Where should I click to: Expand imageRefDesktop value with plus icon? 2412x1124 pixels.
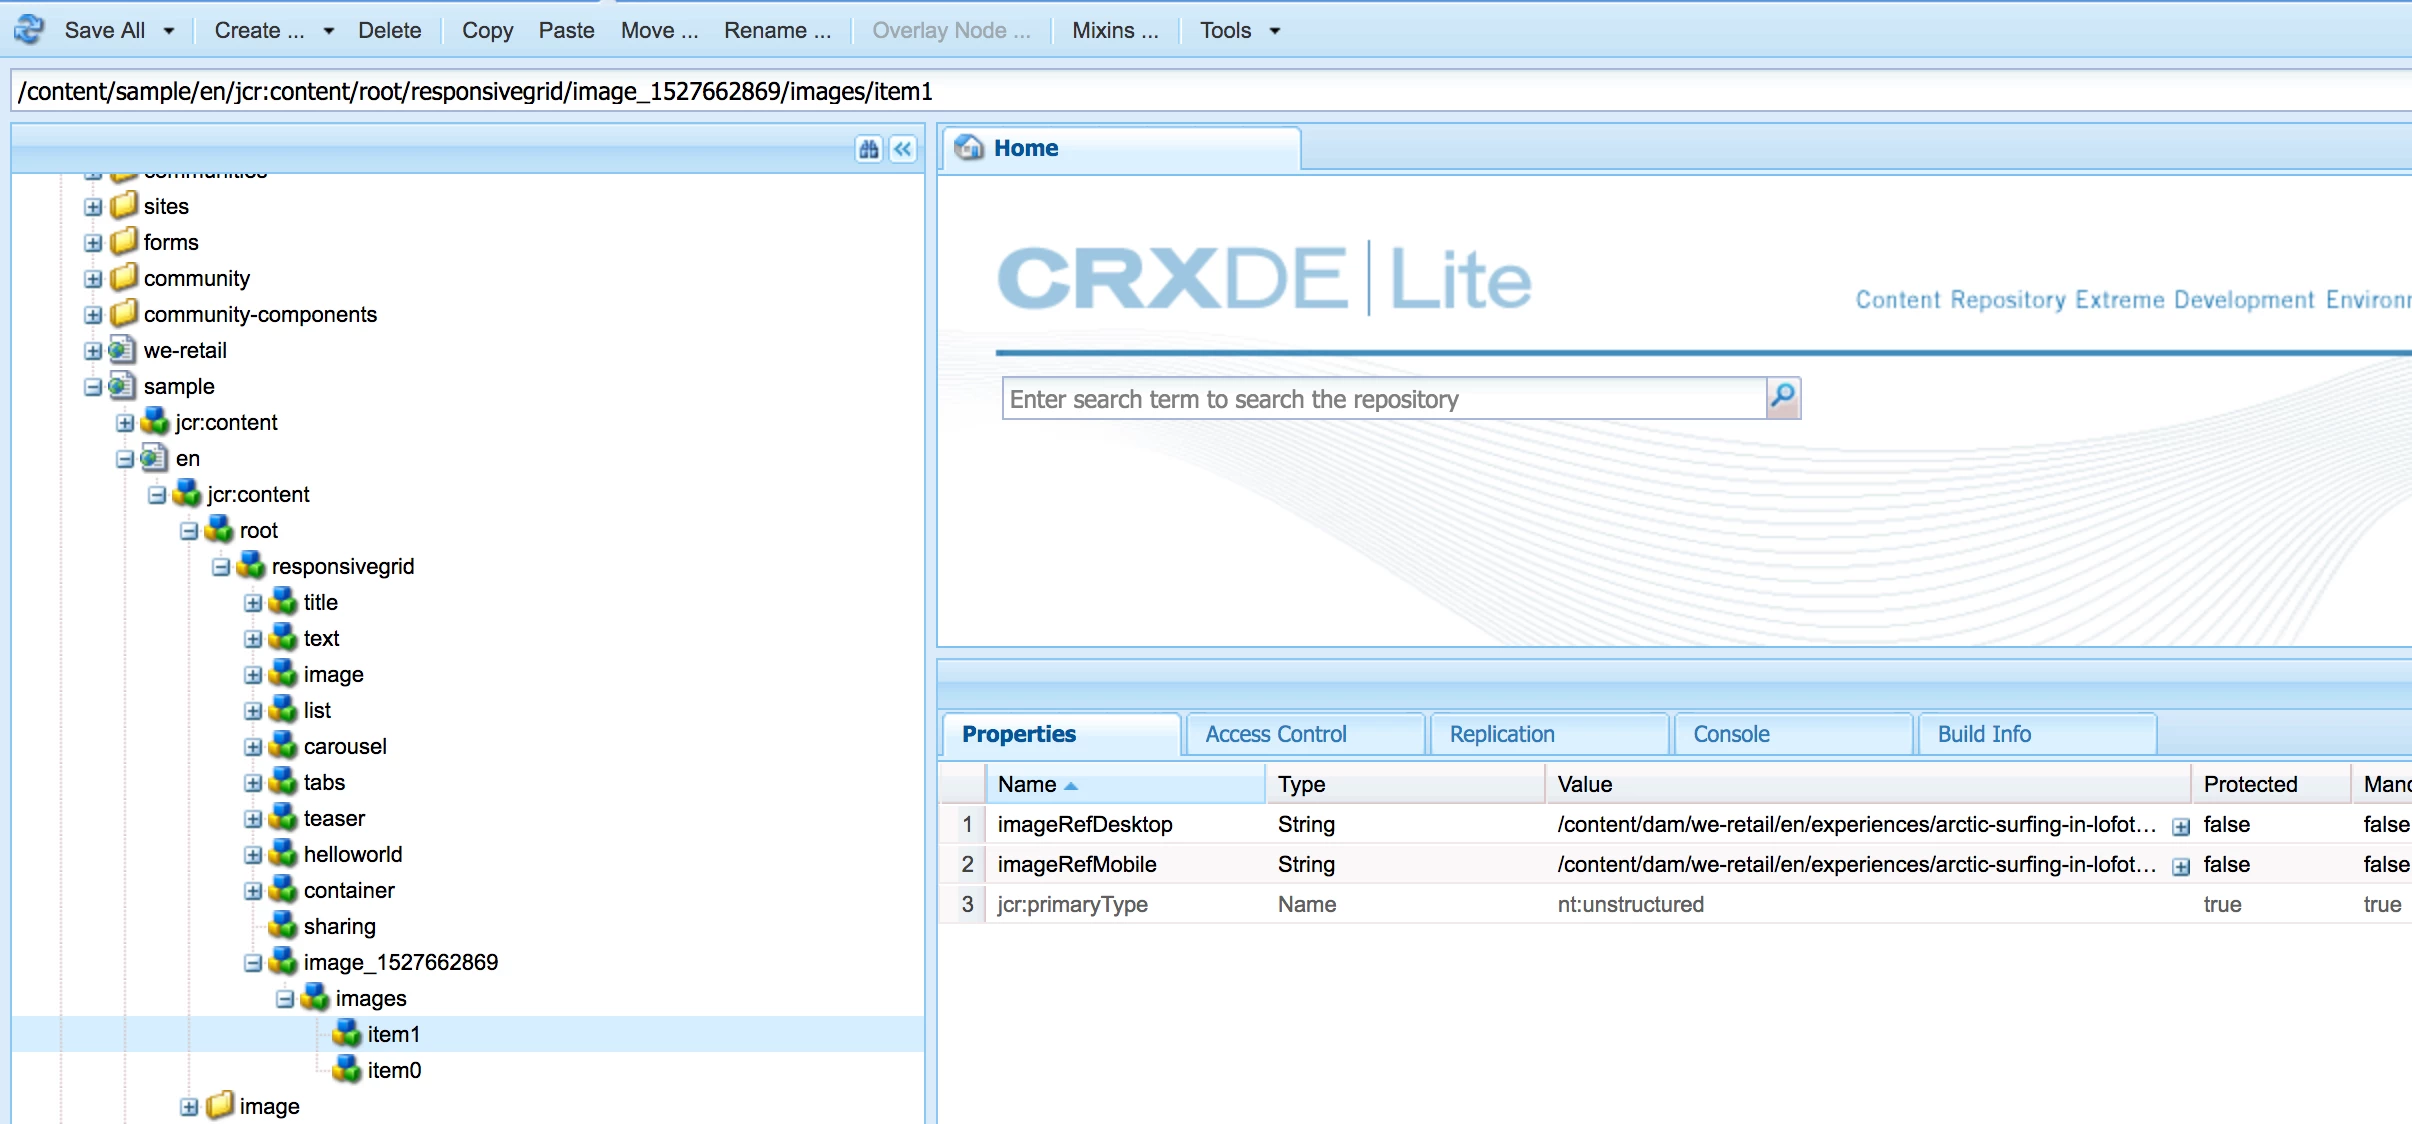pos(2181,826)
